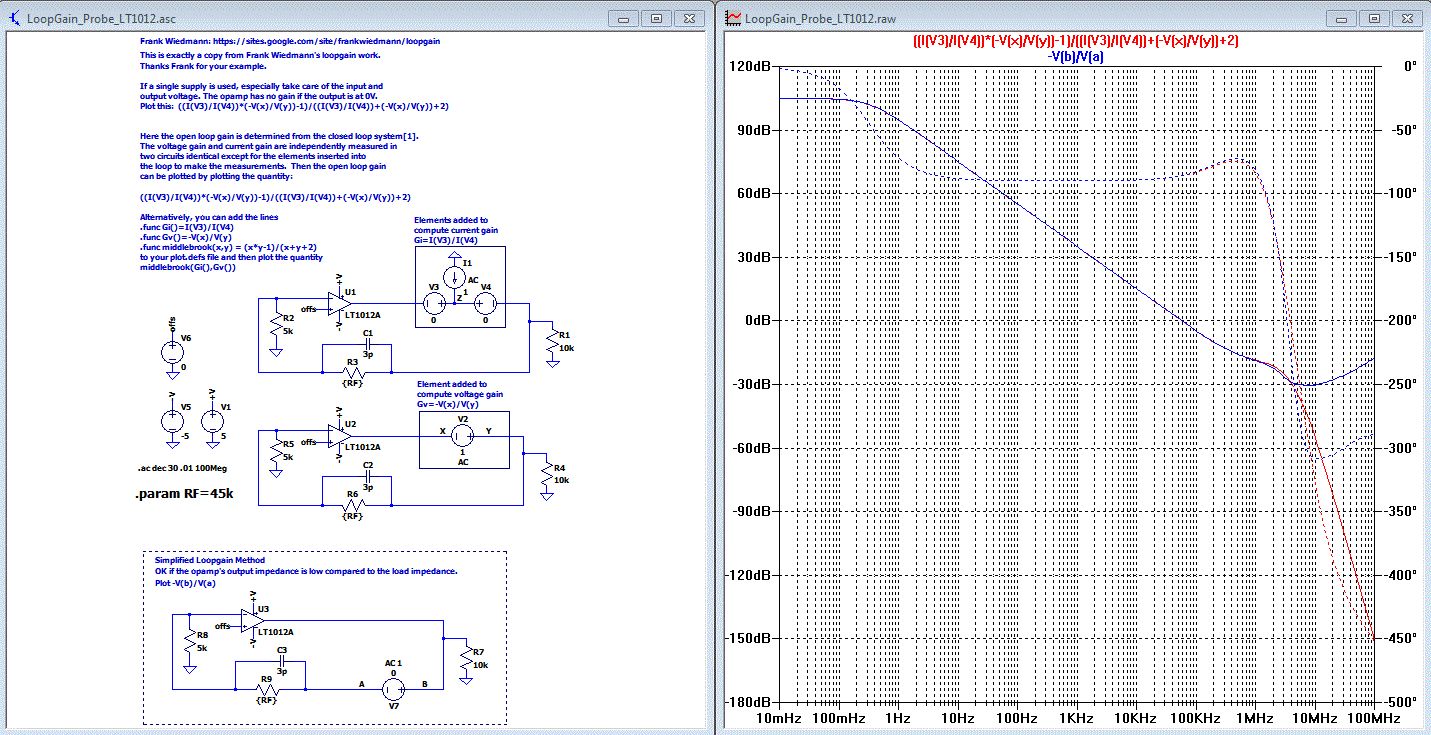1431x735 pixels.
Task: Click the 1KHz label on frequency axis
Action: pyautogui.click(x=1076, y=718)
